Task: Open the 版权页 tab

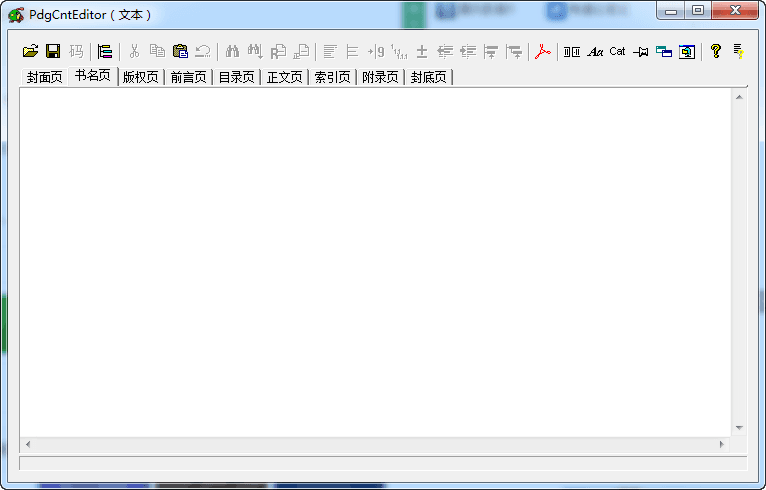Action: [140, 77]
